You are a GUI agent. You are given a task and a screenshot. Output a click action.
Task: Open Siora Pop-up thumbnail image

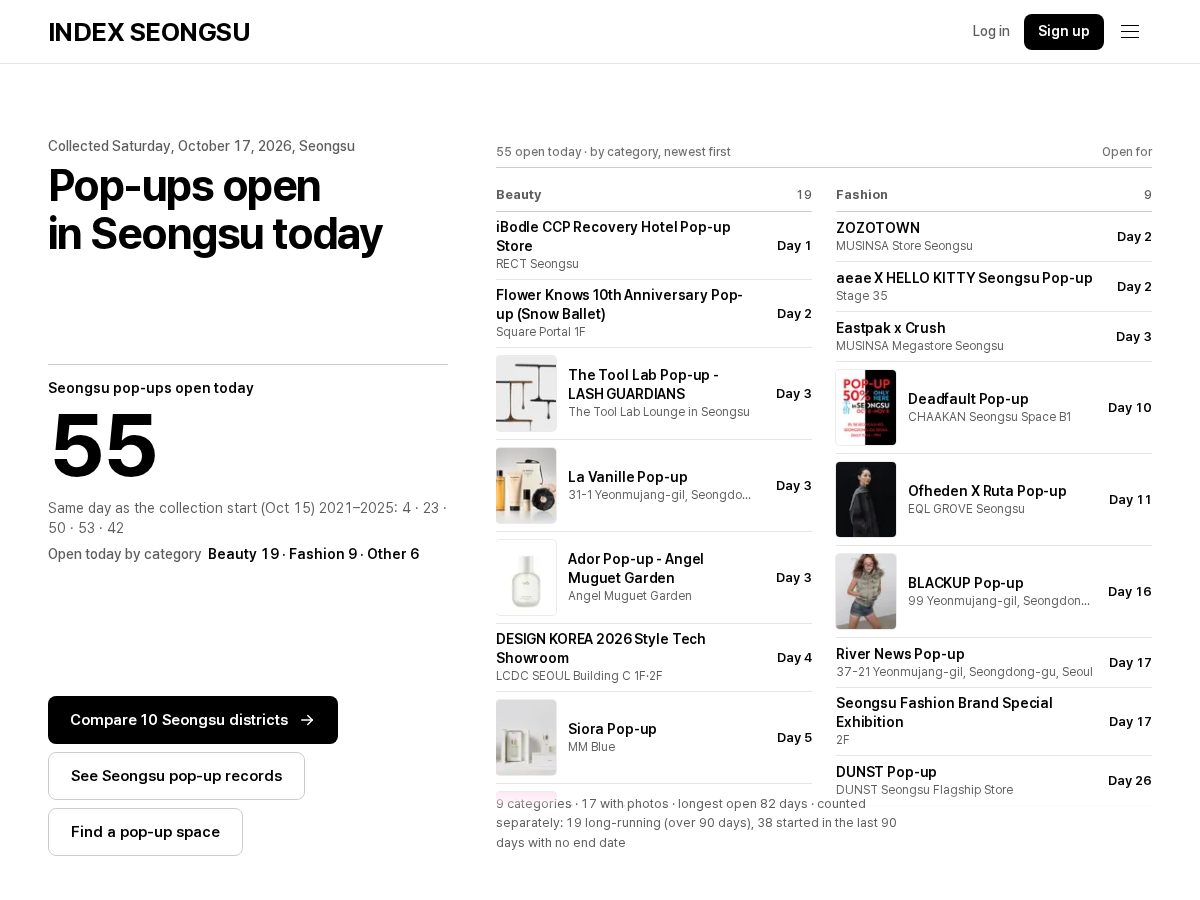526,738
